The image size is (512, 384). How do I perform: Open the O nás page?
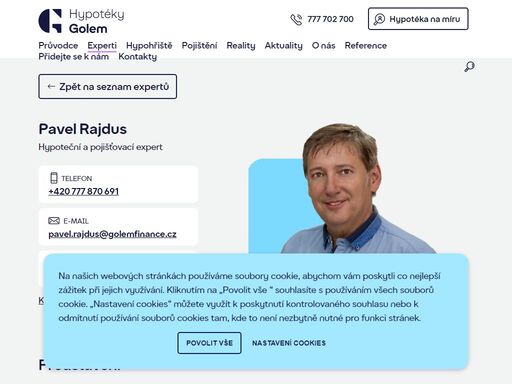tap(323, 45)
